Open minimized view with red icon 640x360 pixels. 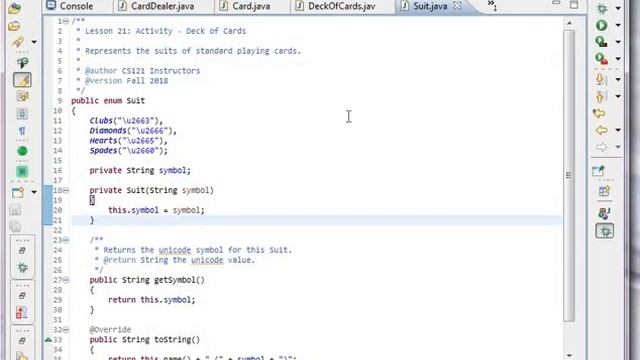(22, 313)
